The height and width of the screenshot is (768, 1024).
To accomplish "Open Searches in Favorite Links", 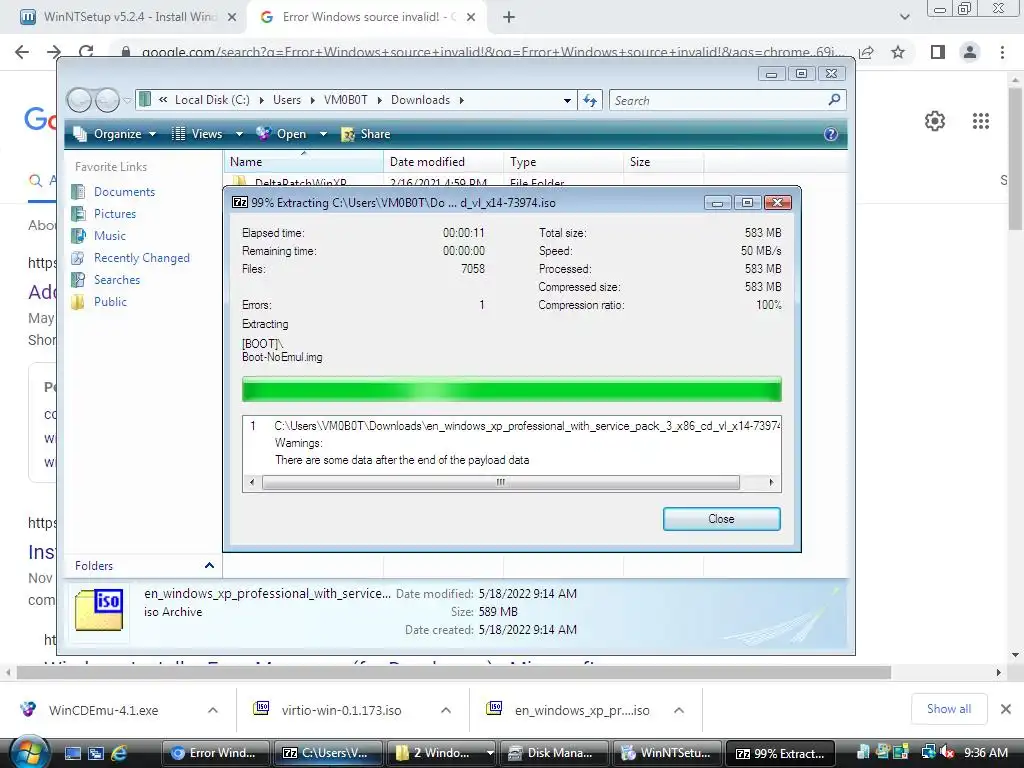I will point(117,280).
